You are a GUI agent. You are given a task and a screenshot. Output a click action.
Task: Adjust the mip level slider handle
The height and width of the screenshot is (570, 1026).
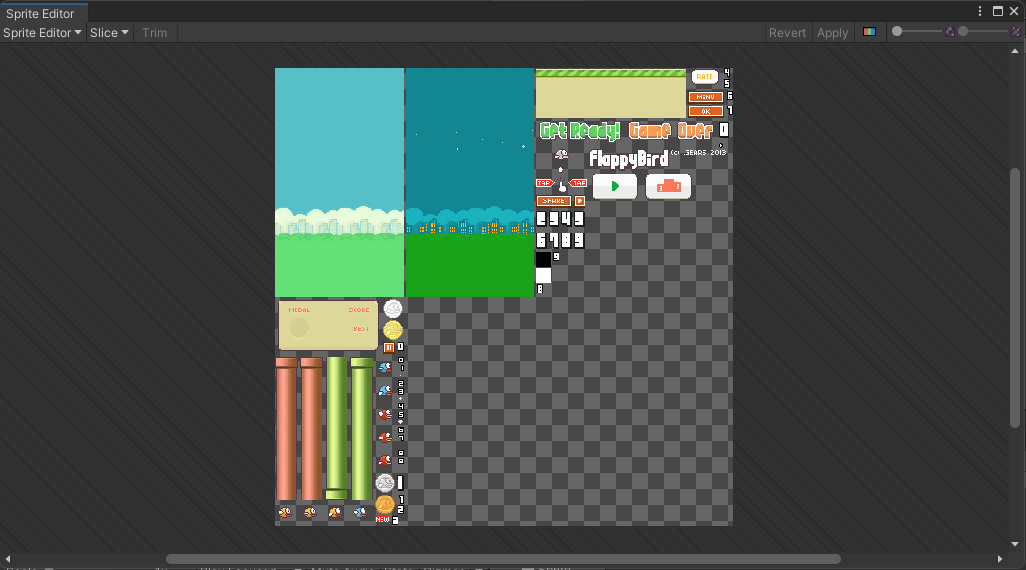click(963, 31)
